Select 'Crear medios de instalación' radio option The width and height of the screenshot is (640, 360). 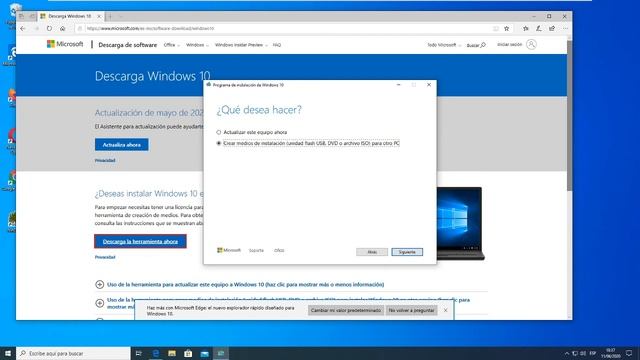219,143
